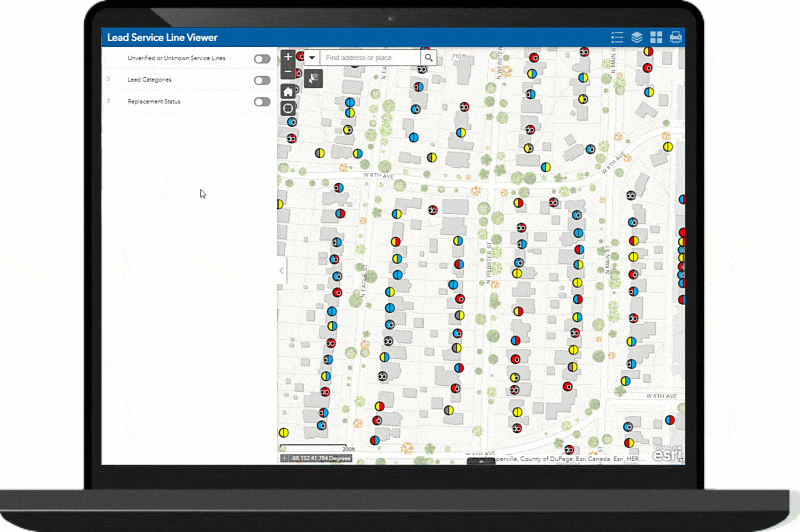
Task: Return map to Home extent
Action: point(288,92)
